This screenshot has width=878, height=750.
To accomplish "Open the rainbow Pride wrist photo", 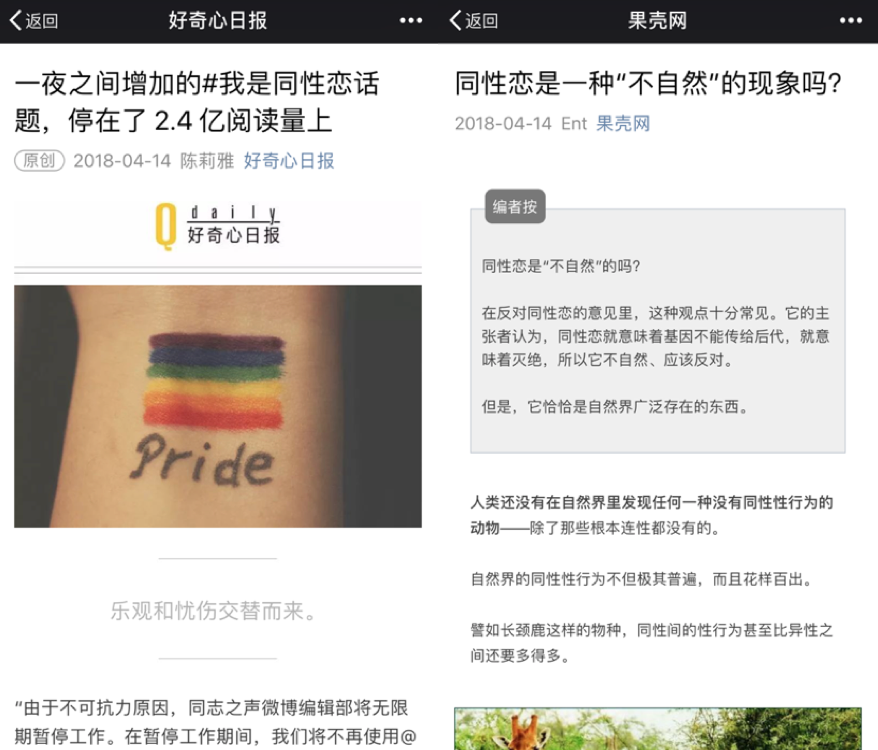I will pos(218,406).
